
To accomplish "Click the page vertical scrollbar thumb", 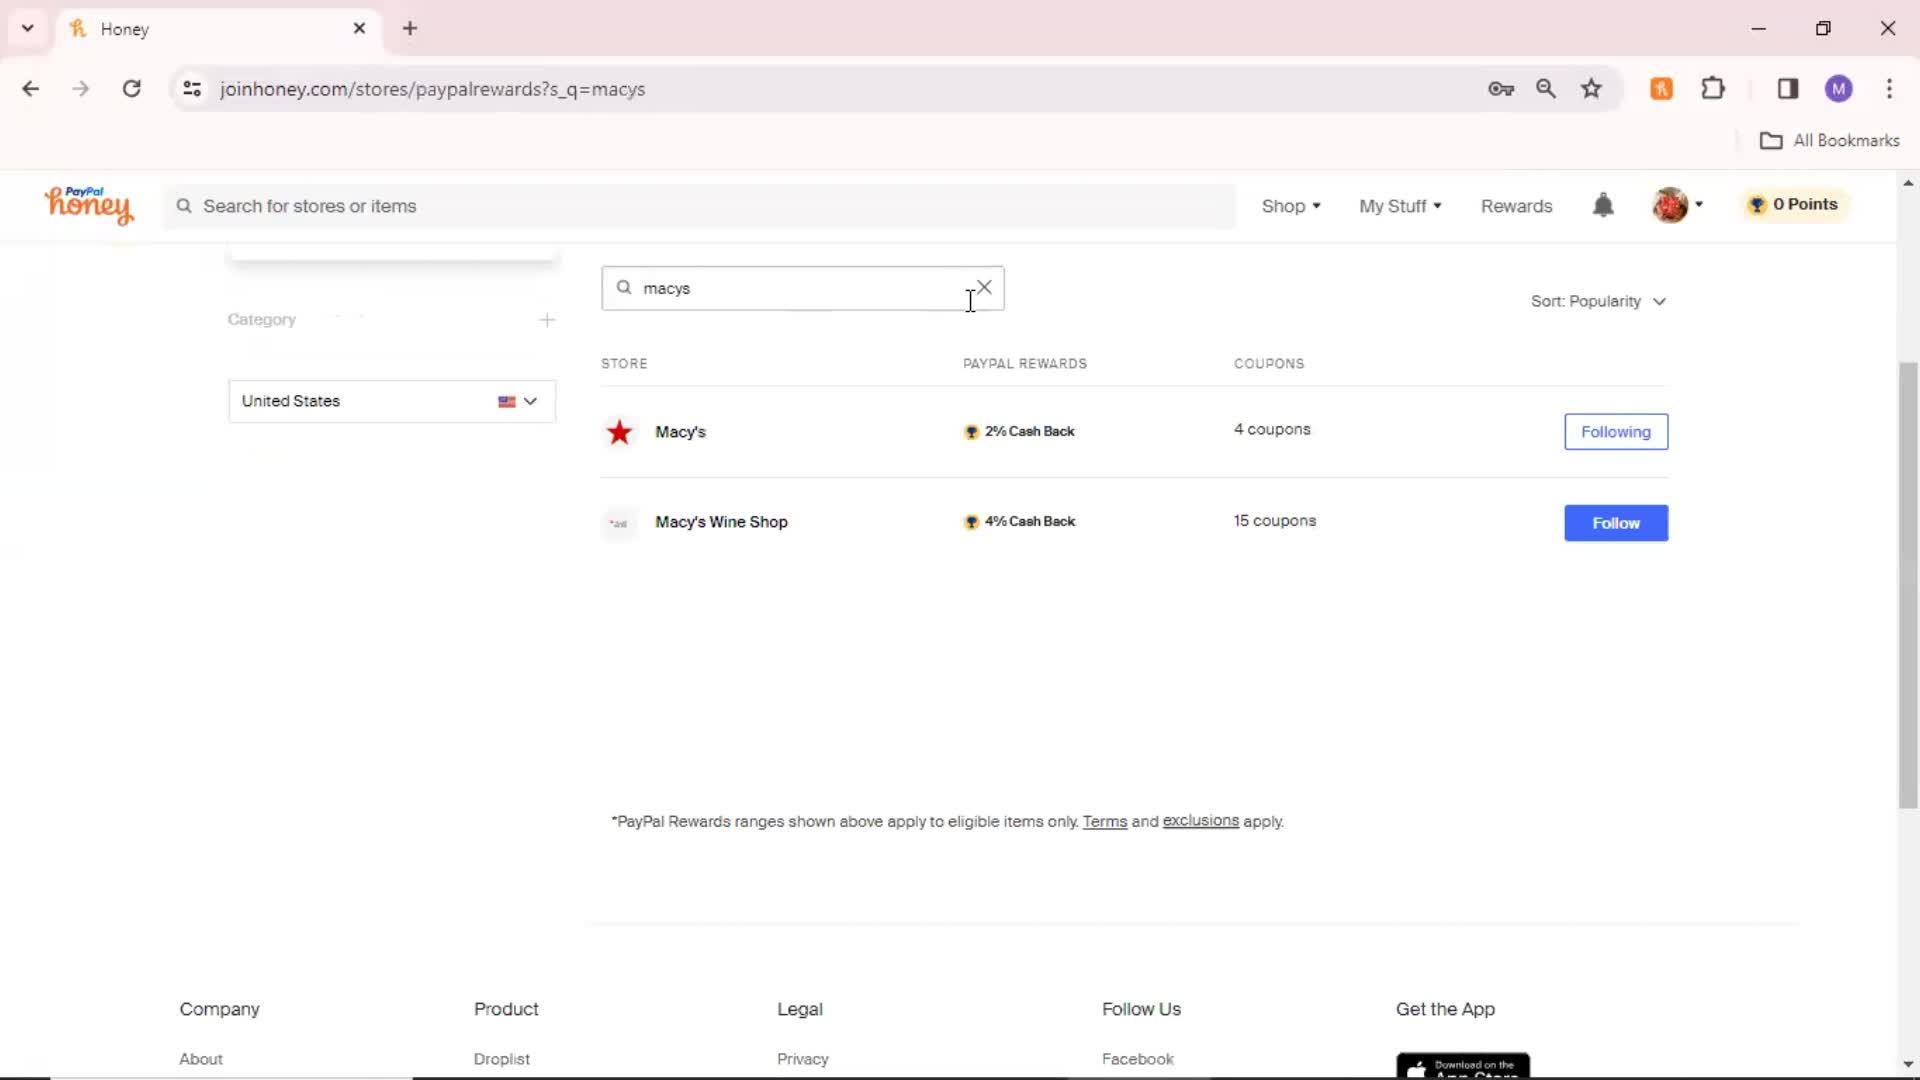I will click(x=1908, y=585).
